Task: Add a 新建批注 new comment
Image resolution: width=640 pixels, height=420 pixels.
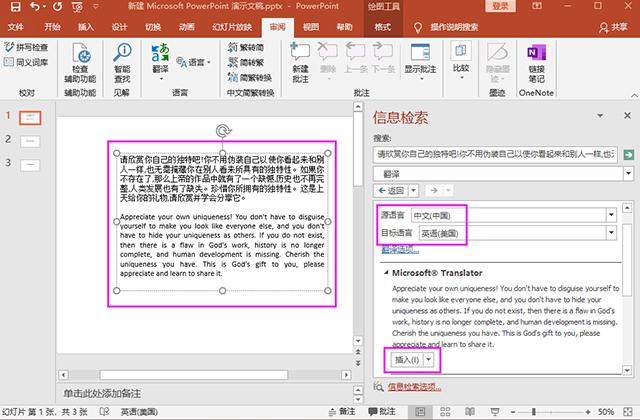Action: tap(300, 62)
